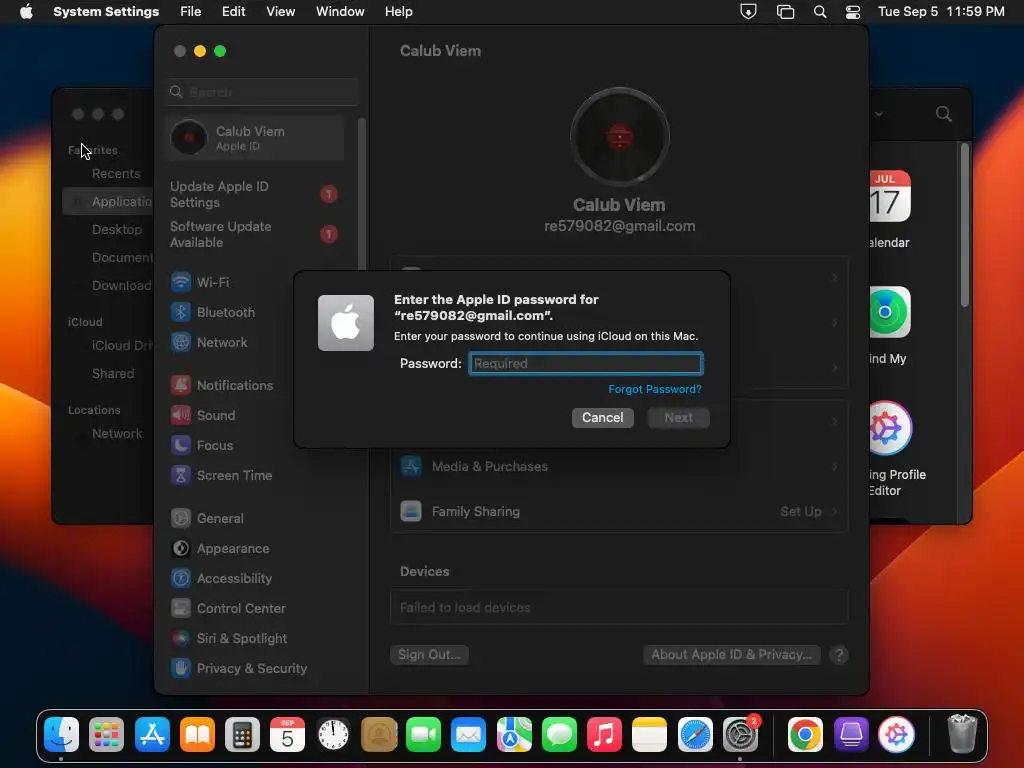1024x768 pixels.
Task: Click search icon in Finder window
Action: (x=943, y=114)
